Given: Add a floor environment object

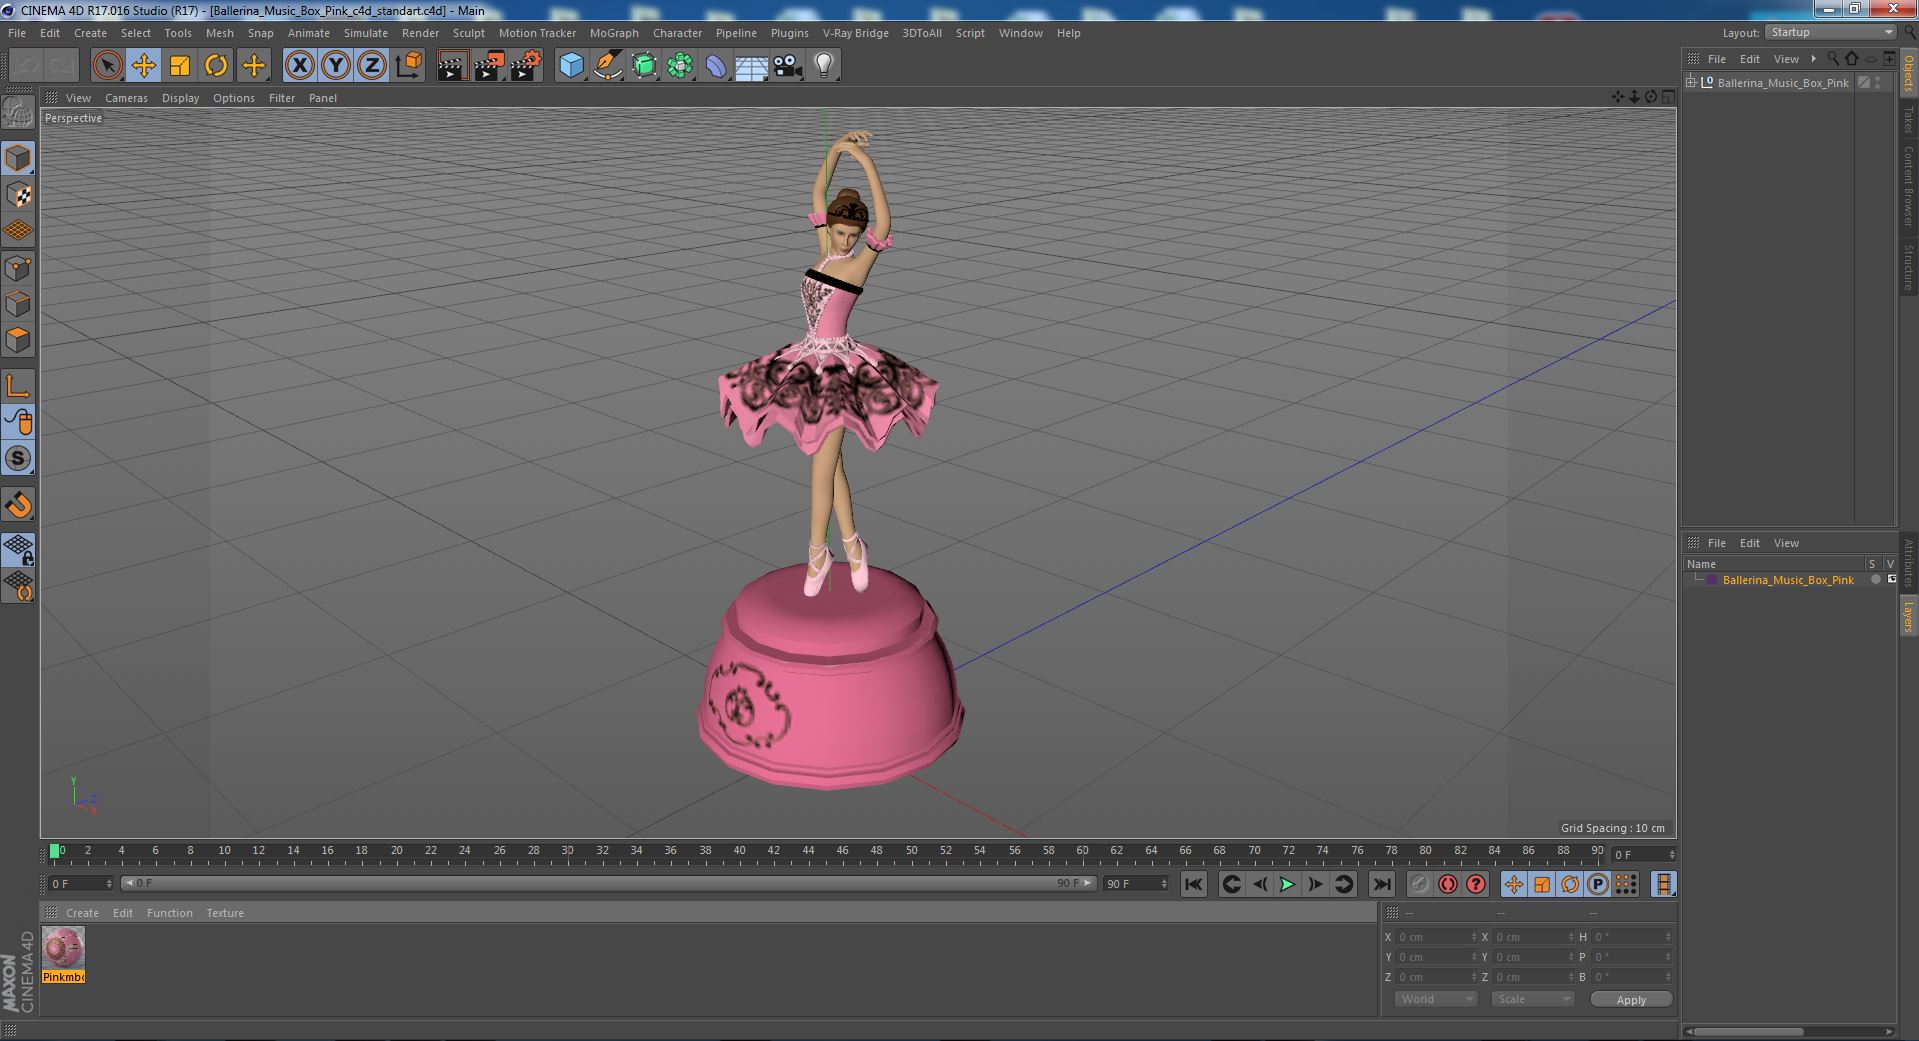Looking at the screenshot, I should (751, 66).
